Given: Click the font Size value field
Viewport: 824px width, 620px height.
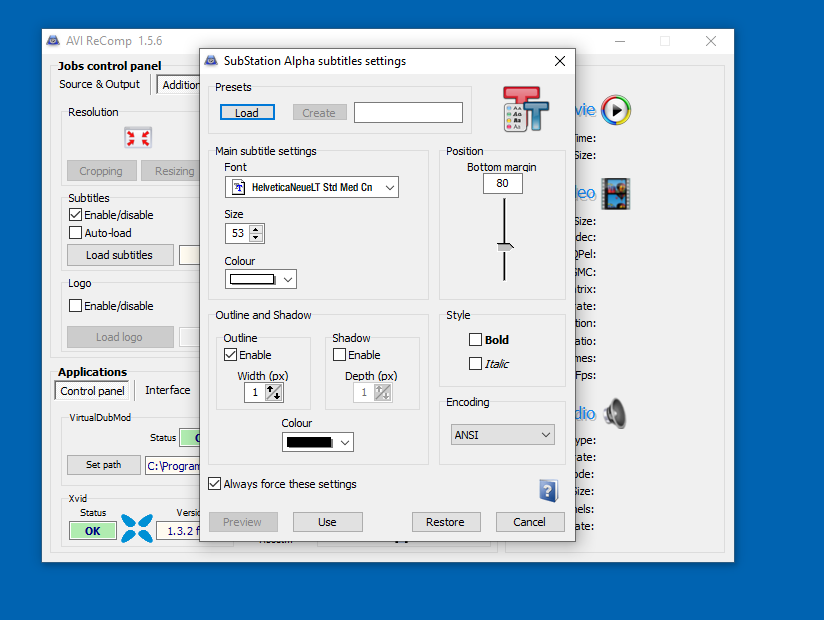Looking at the screenshot, I should [238, 233].
